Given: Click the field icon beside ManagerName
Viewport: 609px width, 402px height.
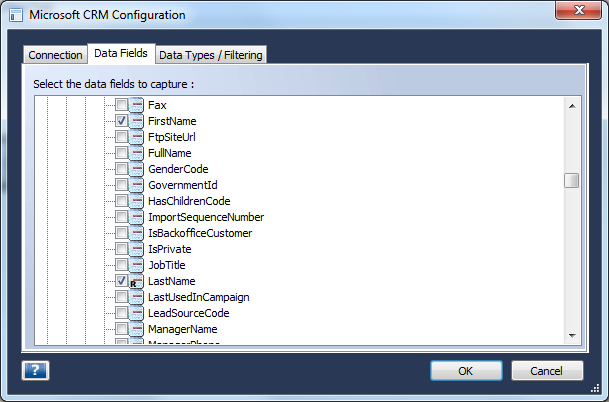Looking at the screenshot, I should (x=136, y=329).
